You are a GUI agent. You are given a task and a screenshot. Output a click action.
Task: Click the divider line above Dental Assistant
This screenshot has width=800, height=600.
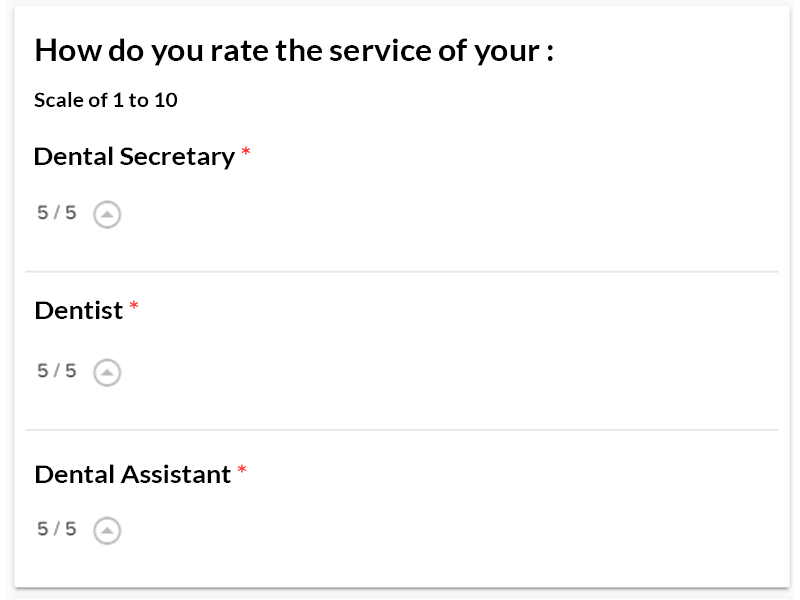pyautogui.click(x=401, y=430)
